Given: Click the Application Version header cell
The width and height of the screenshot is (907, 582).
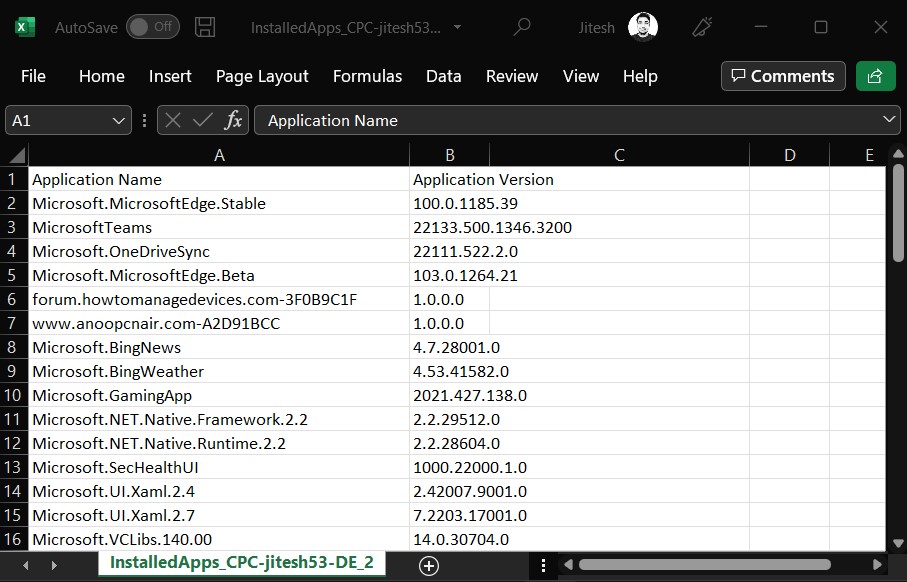Looking at the screenshot, I should coord(449,179).
